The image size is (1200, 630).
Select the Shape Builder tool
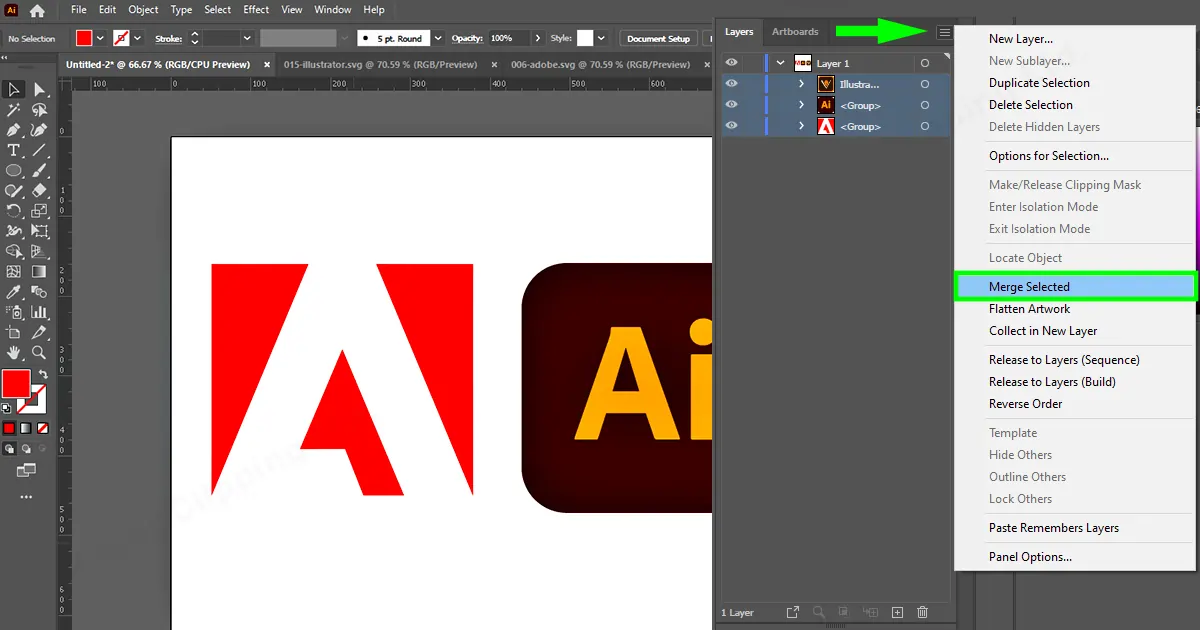point(14,251)
